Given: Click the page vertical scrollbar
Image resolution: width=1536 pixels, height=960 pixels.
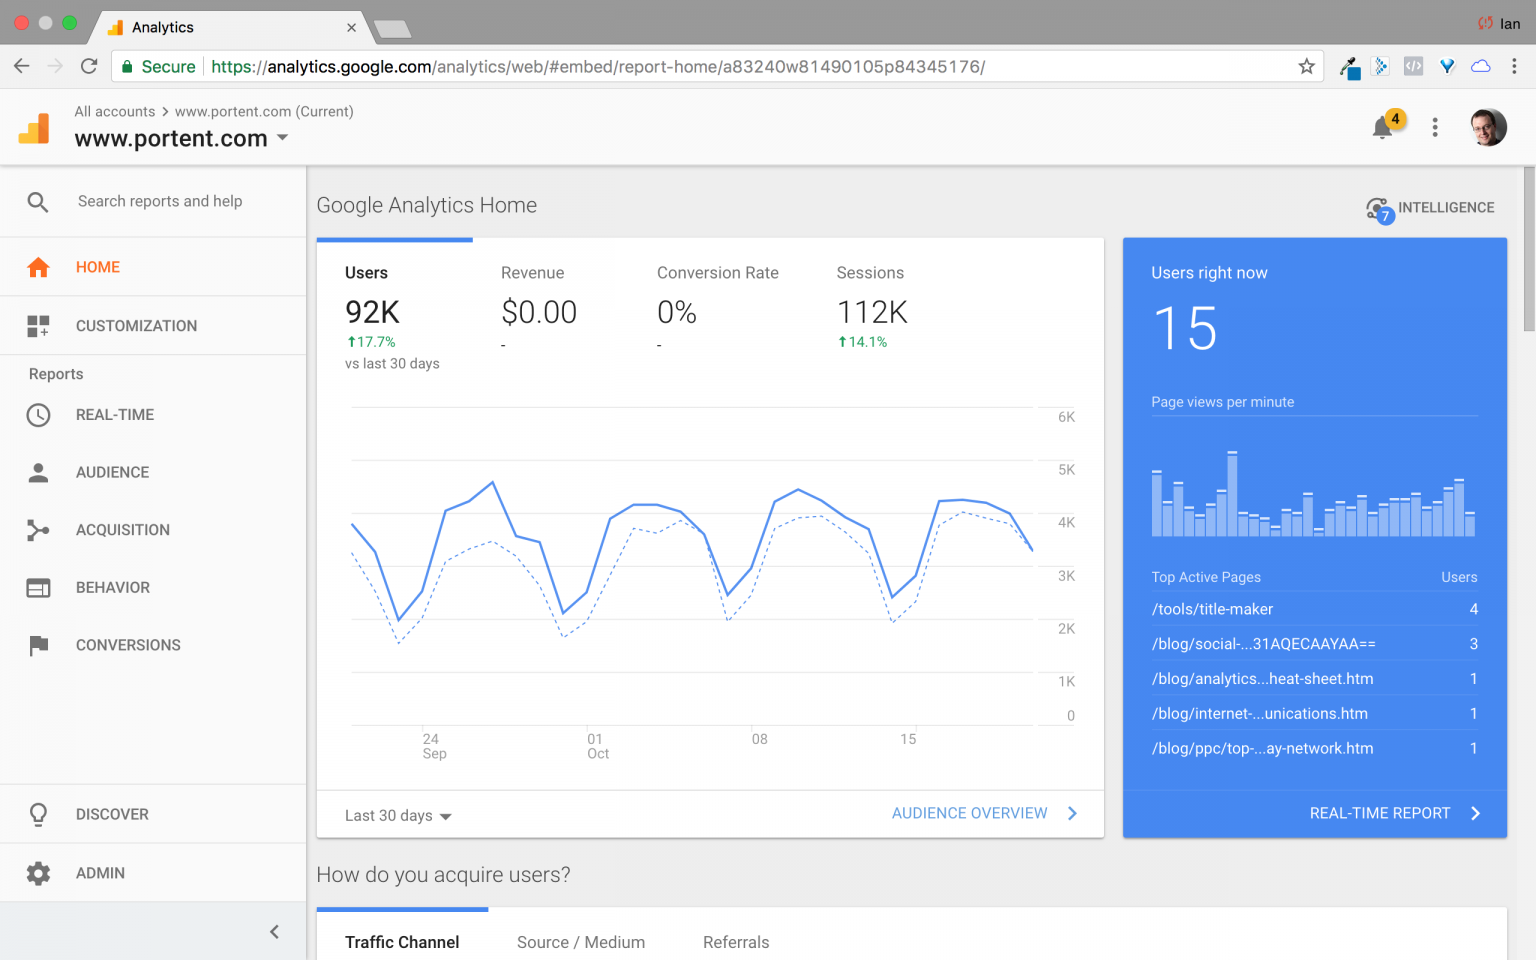Looking at the screenshot, I should (1529, 250).
